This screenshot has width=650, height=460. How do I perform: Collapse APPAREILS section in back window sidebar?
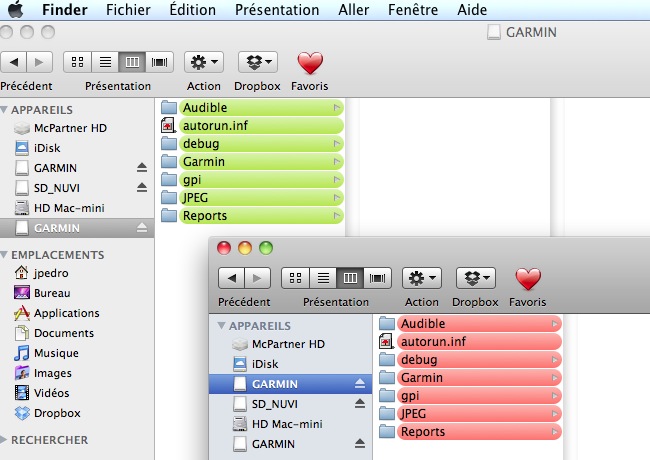click(4, 110)
